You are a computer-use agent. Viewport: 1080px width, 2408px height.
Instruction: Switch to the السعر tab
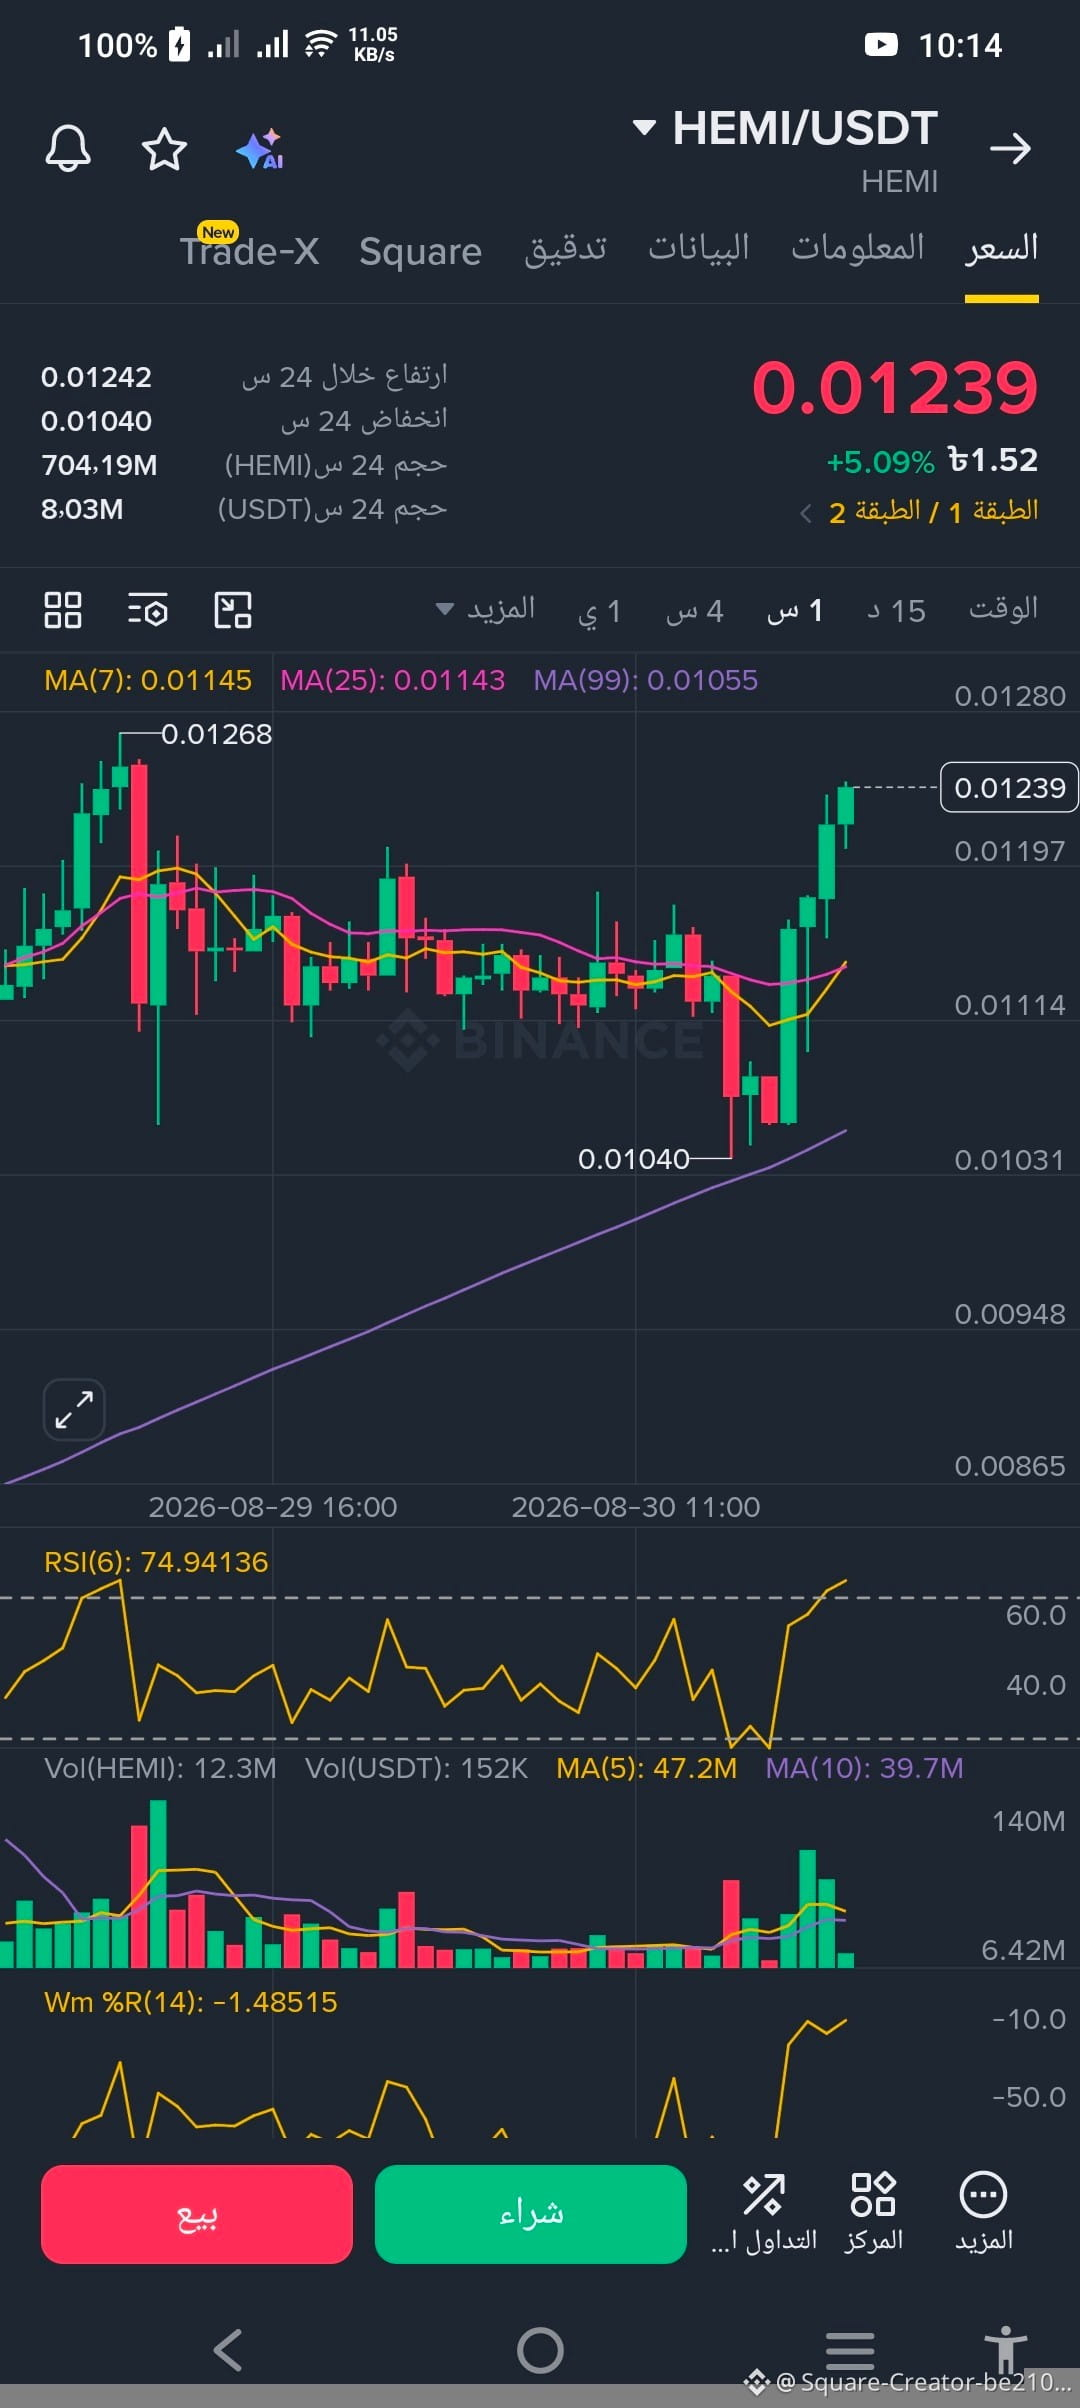click(1002, 248)
